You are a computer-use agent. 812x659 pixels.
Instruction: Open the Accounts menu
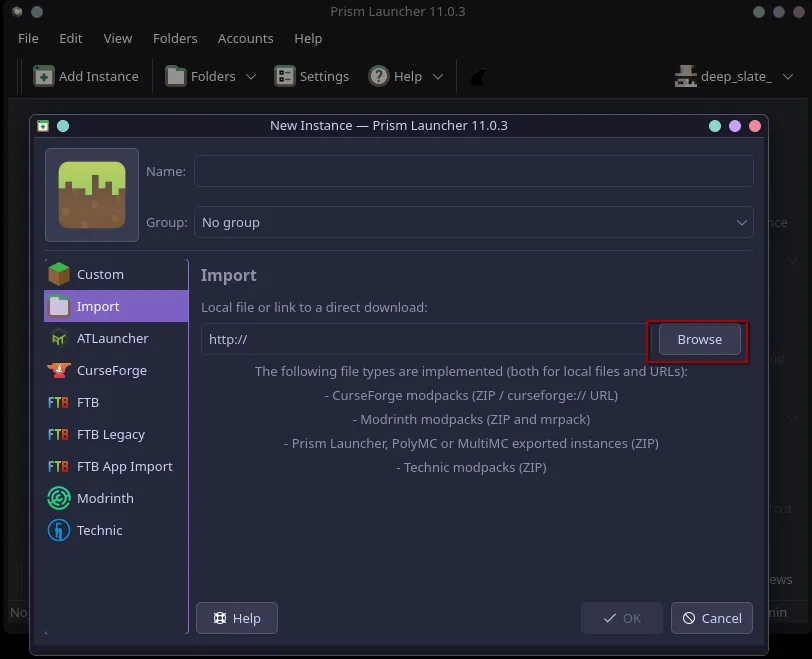[245, 38]
